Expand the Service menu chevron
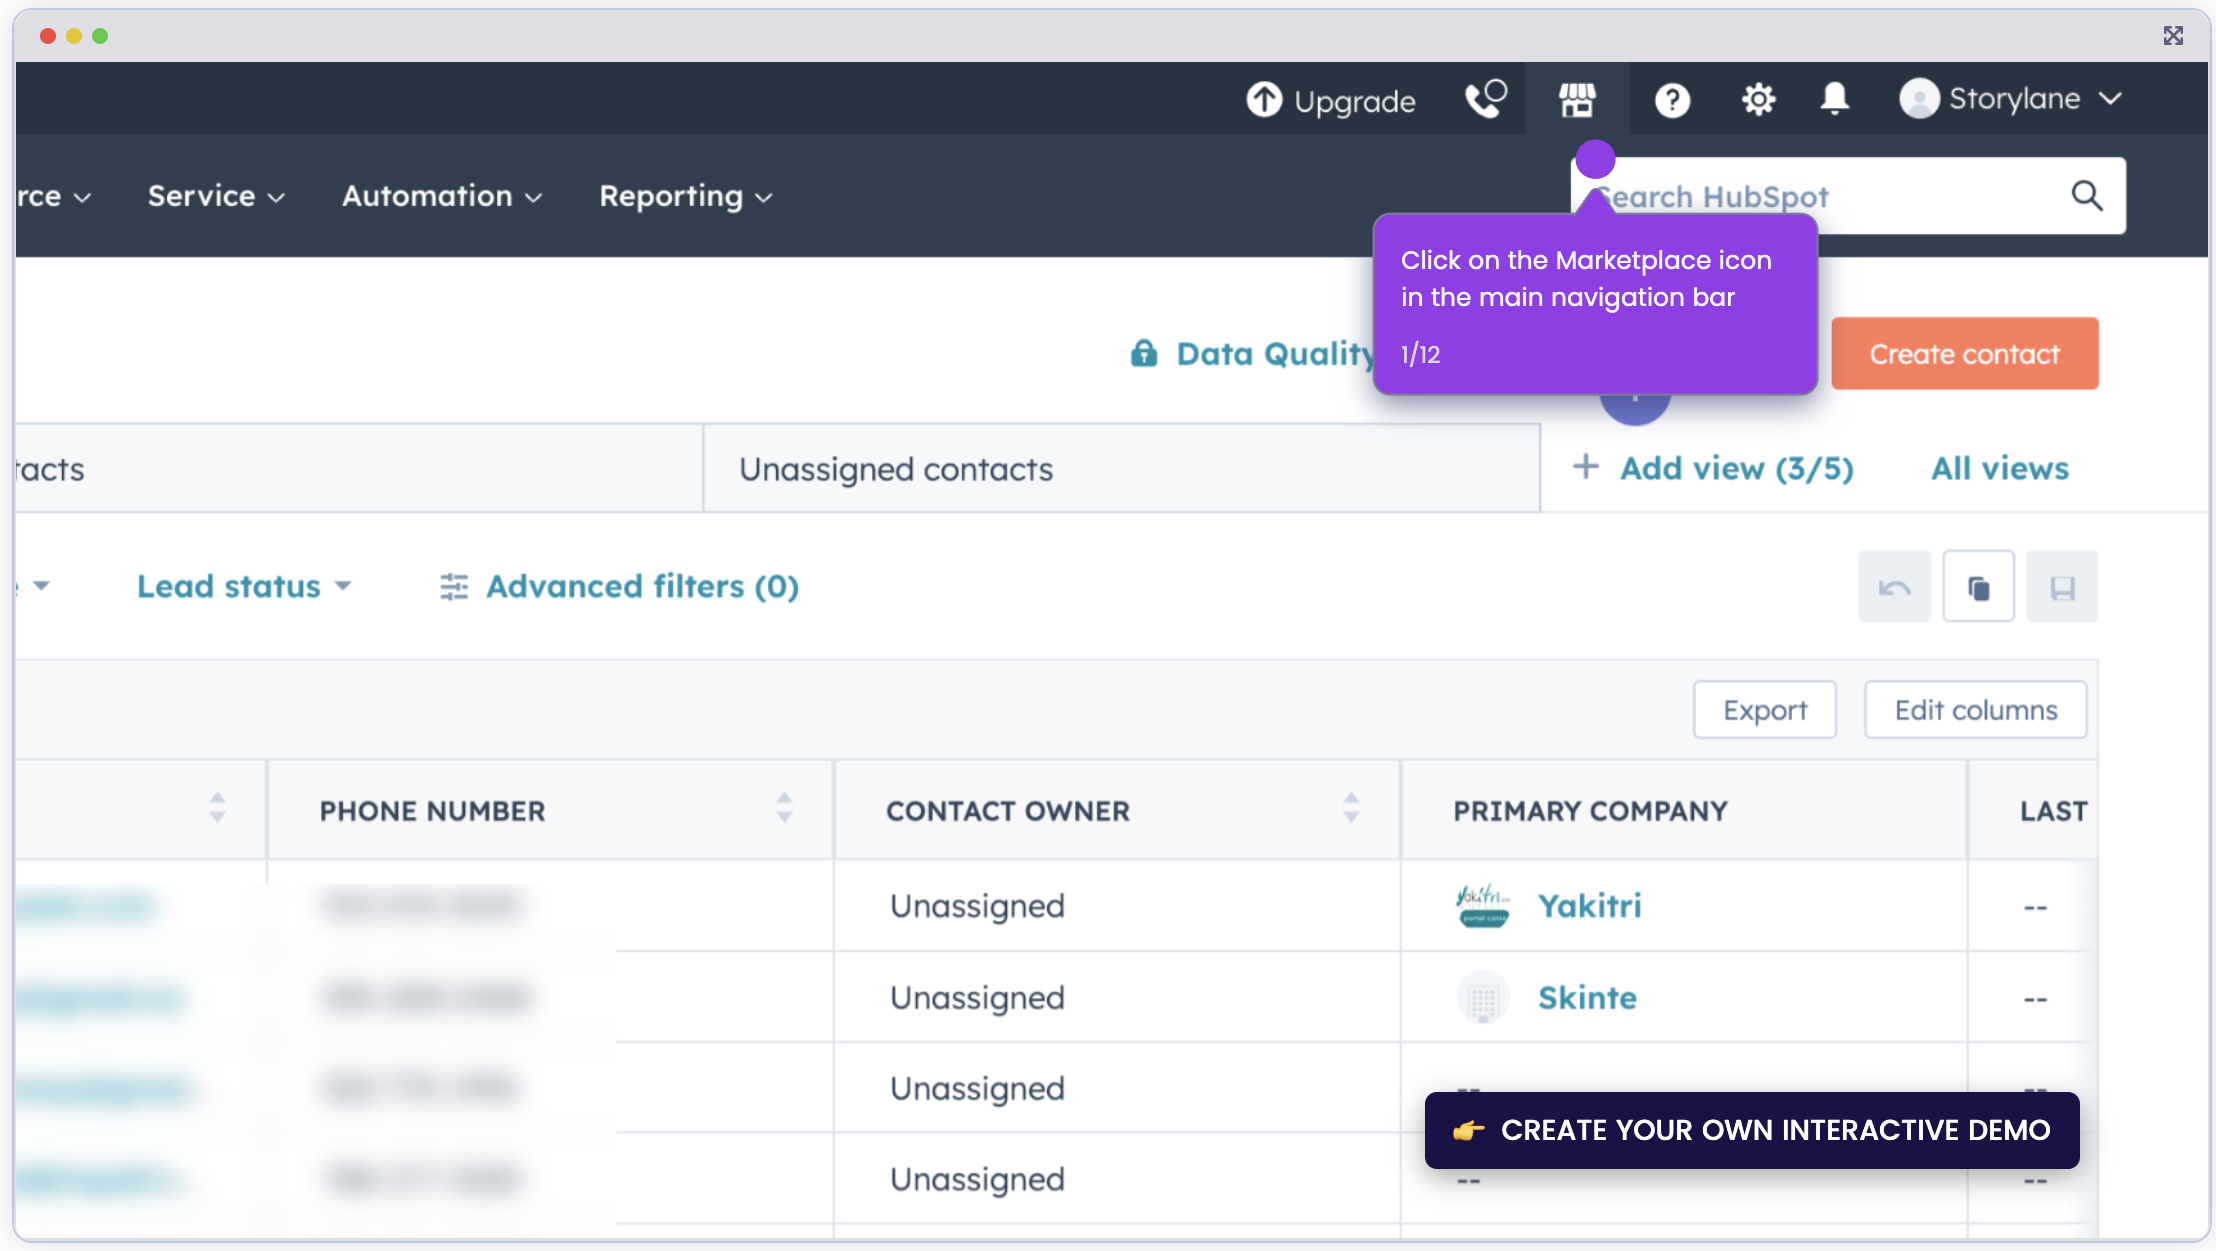The image size is (2216, 1251). 277,197
